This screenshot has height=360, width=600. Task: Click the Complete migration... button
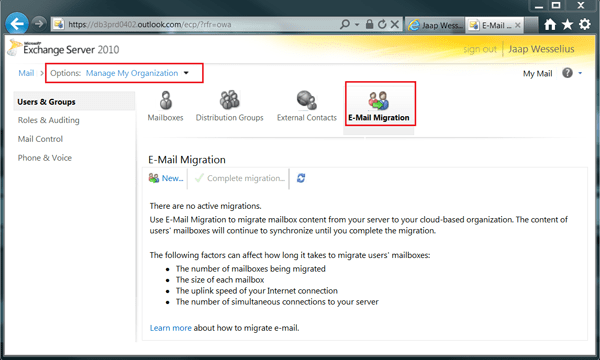pos(240,178)
